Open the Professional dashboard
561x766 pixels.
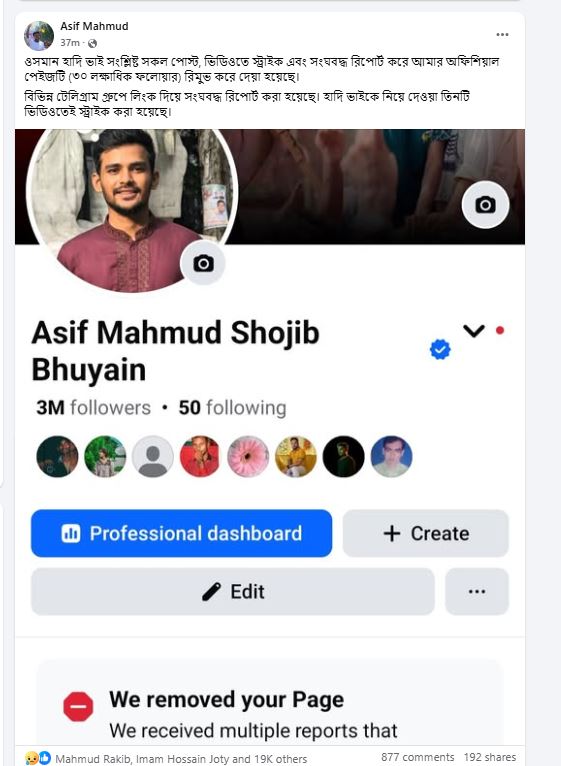tap(181, 533)
